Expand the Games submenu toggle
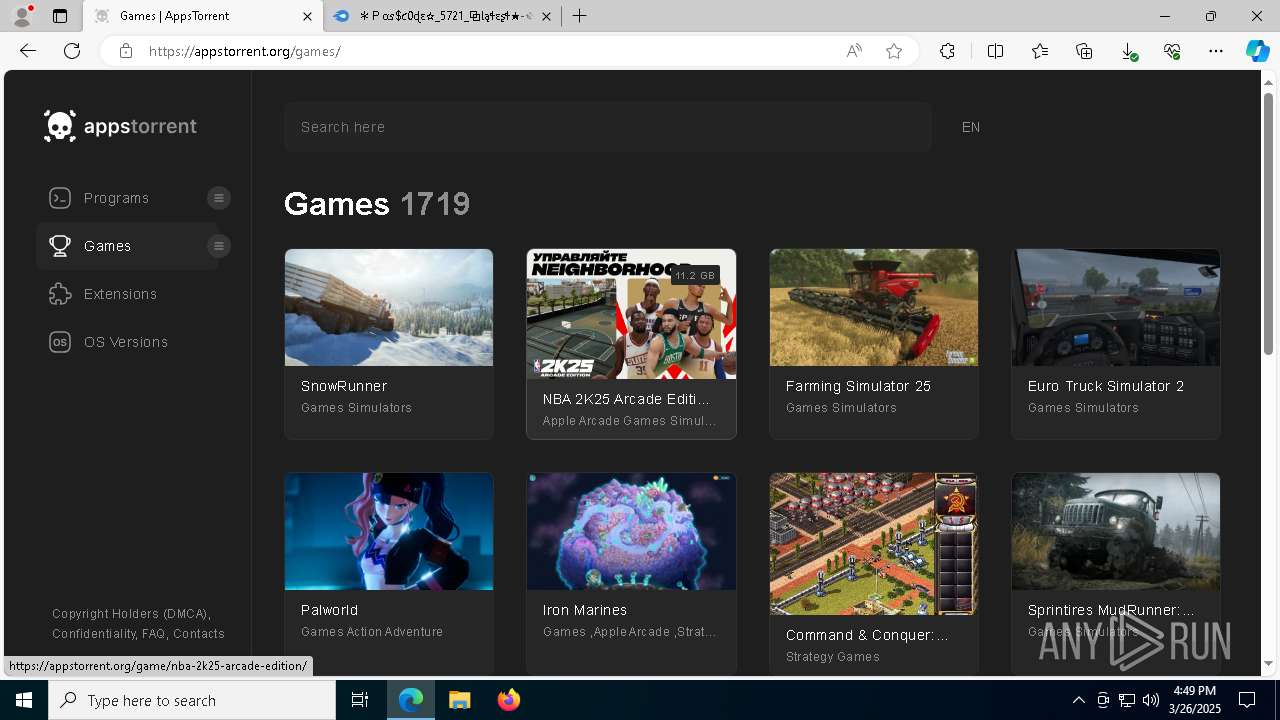The width and height of the screenshot is (1280, 720). [x=219, y=246]
